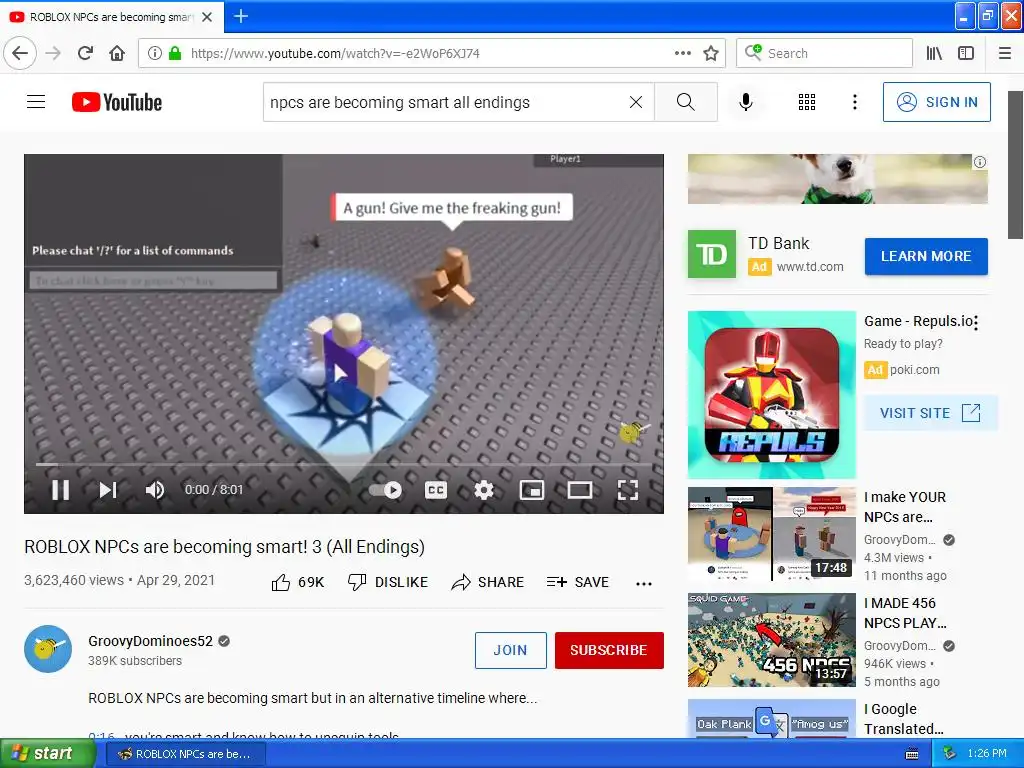Image resolution: width=1024 pixels, height=768 pixels.
Task: Open more actions ellipsis below video
Action: click(x=644, y=583)
